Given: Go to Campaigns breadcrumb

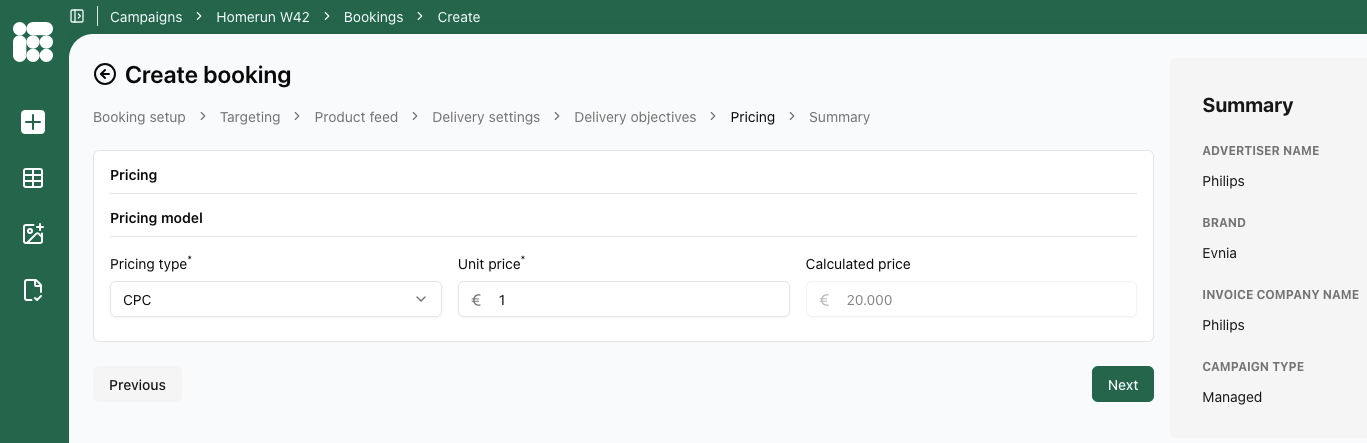Looking at the screenshot, I should tap(146, 17).
